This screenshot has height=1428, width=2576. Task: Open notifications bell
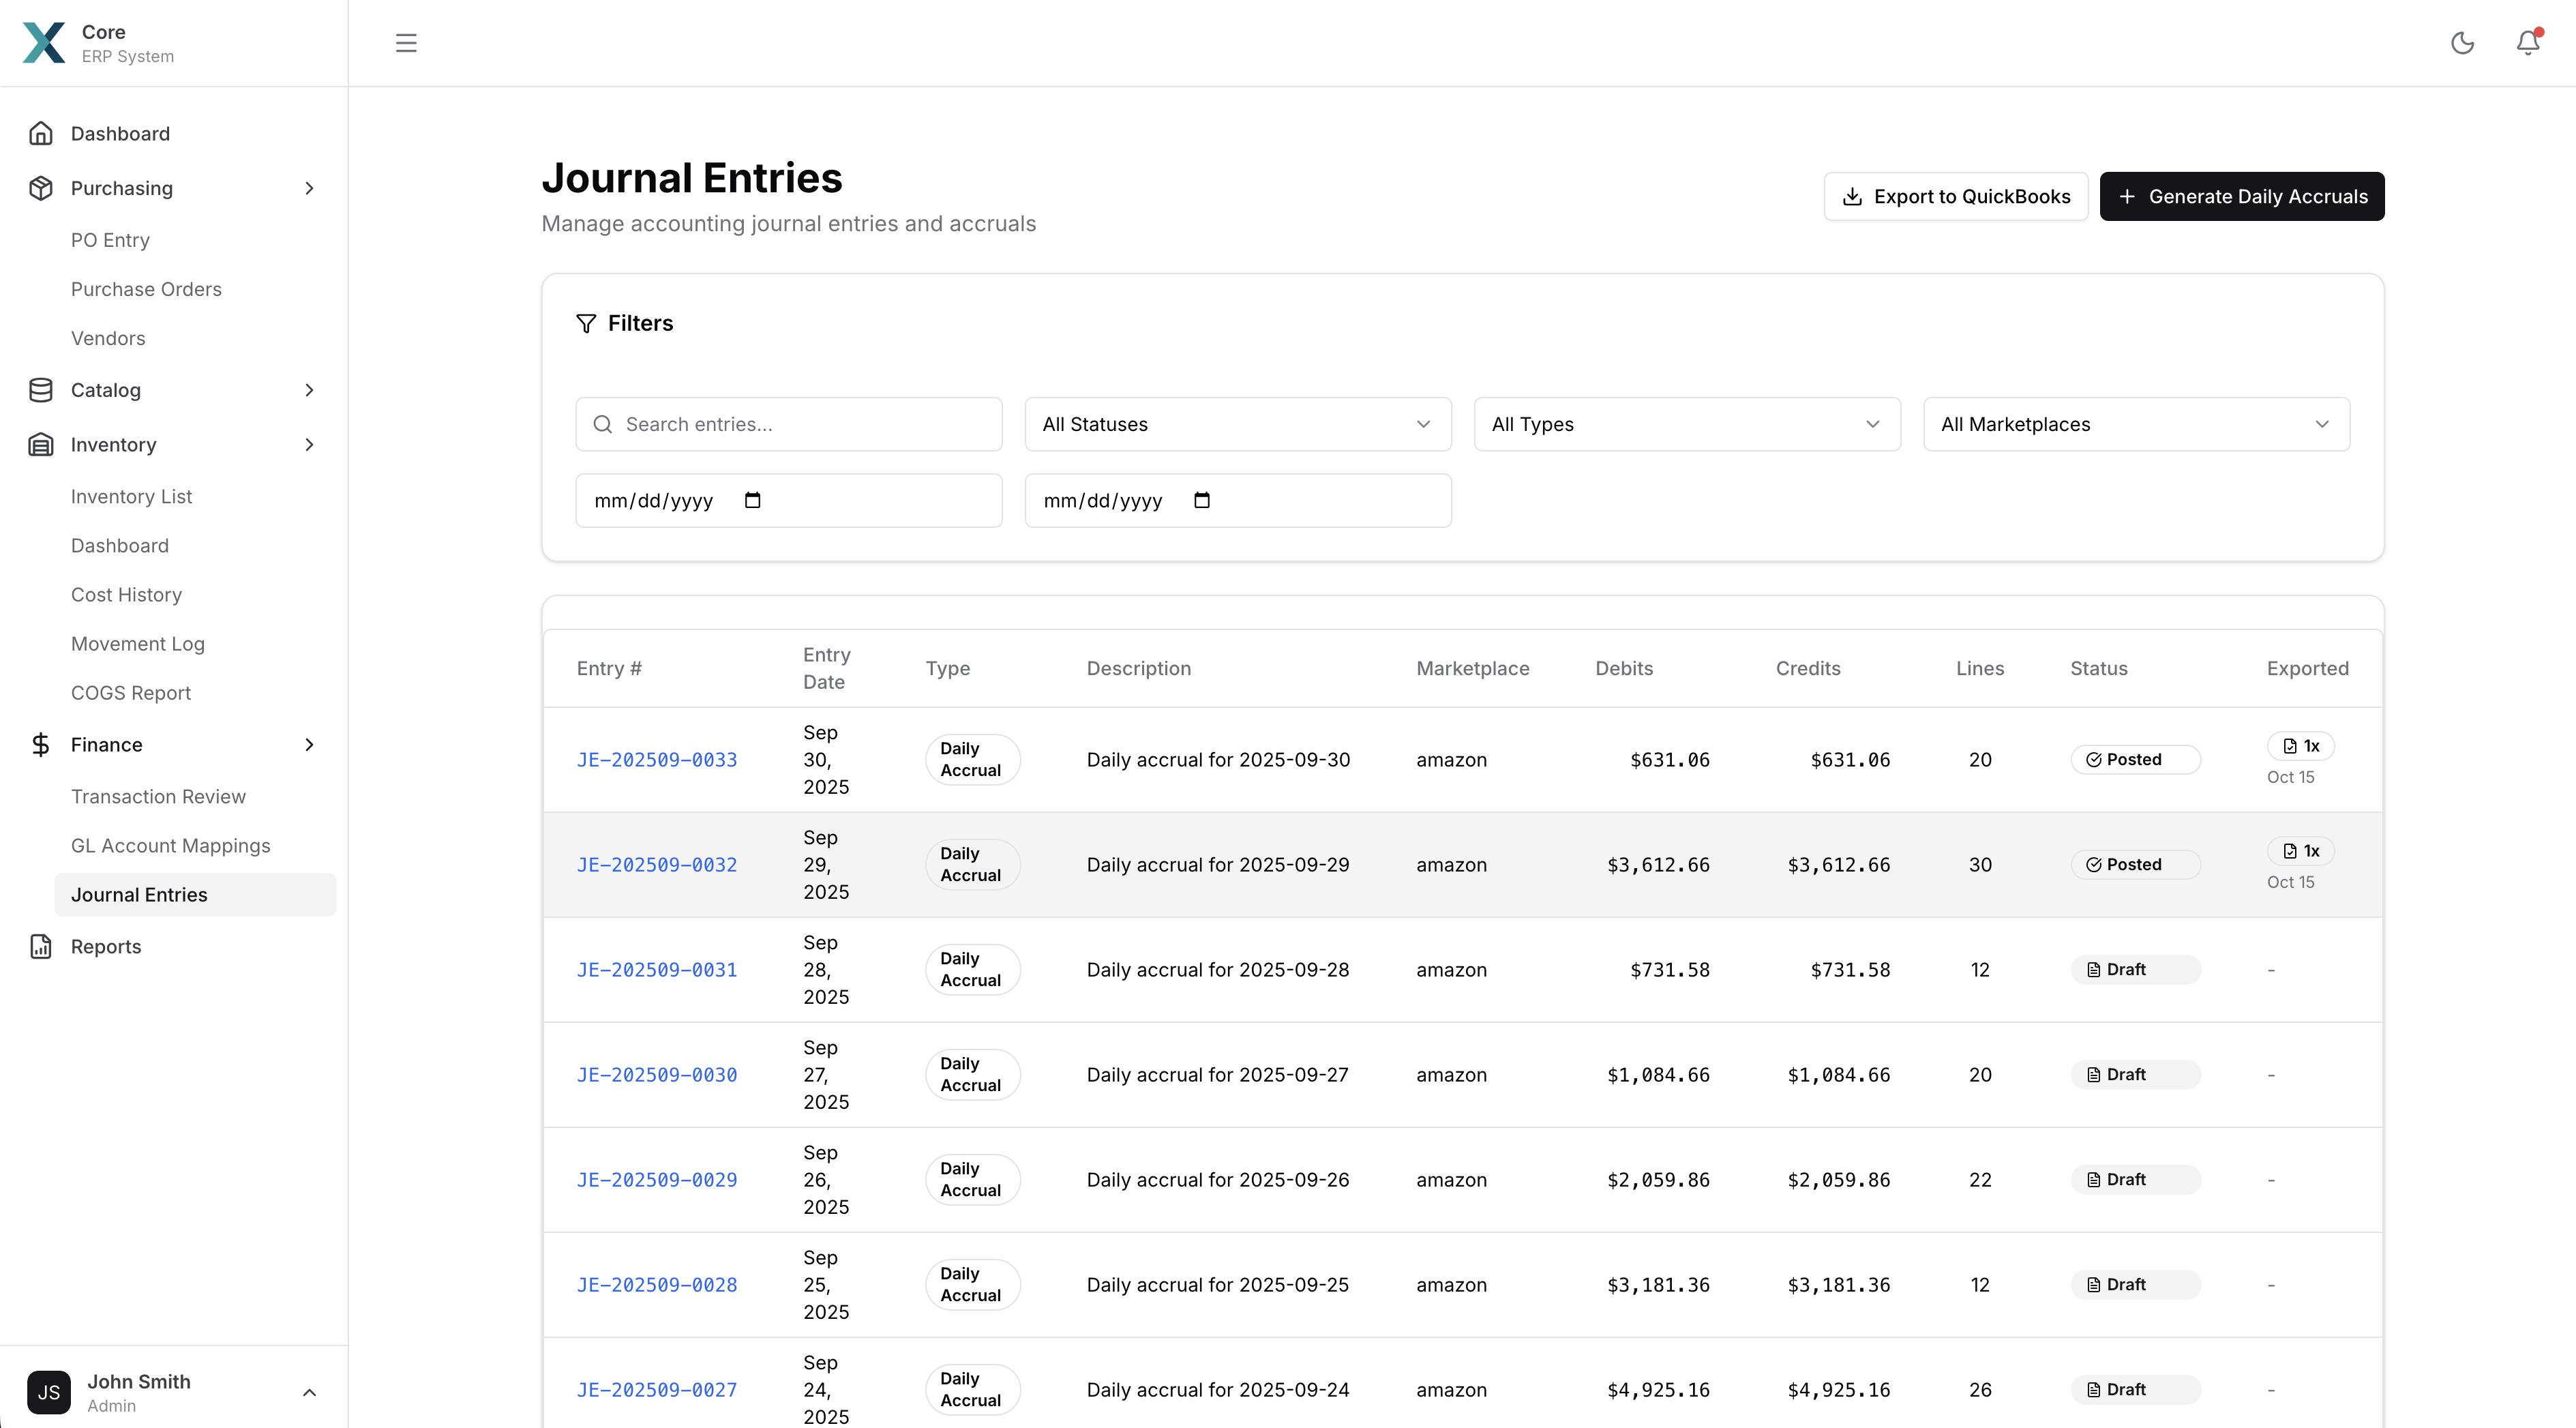point(2527,43)
